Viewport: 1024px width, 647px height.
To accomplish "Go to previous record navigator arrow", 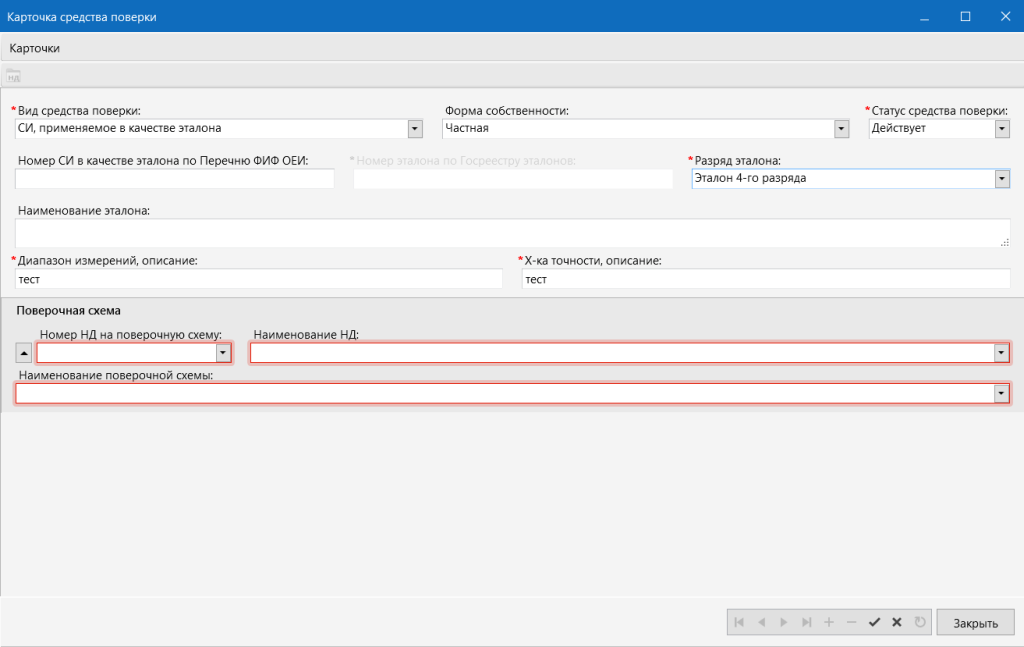I will tap(761, 622).
